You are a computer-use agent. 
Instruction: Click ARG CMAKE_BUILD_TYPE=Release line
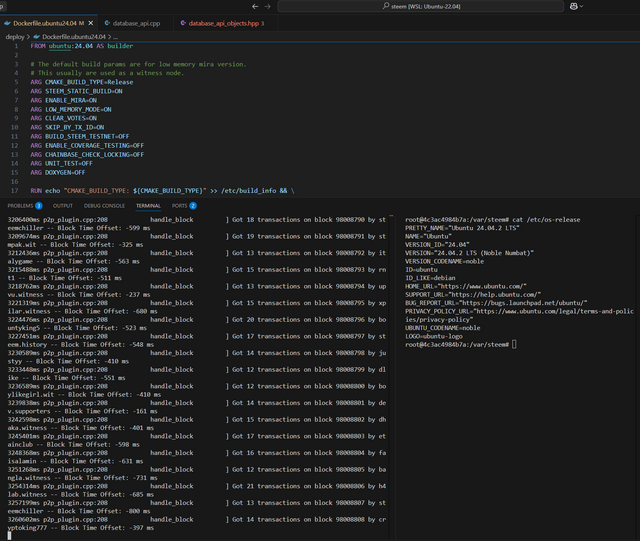pos(82,82)
